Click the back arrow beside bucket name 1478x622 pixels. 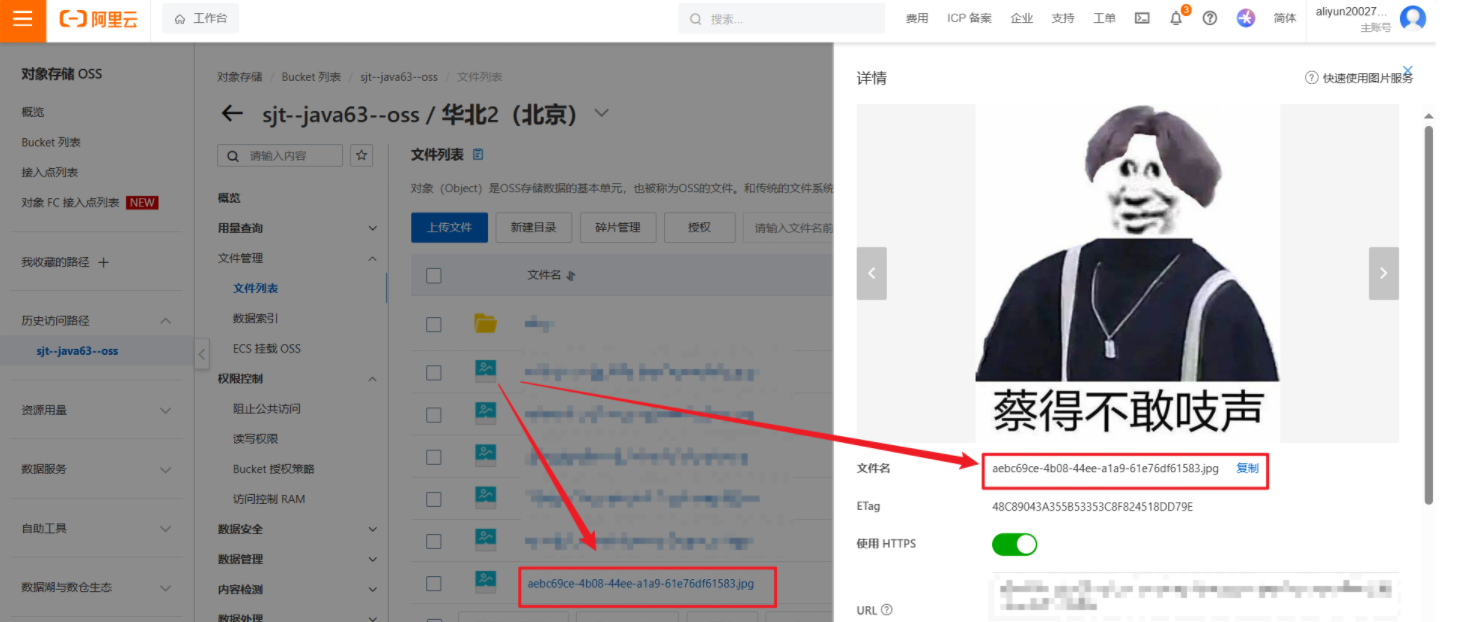click(233, 113)
